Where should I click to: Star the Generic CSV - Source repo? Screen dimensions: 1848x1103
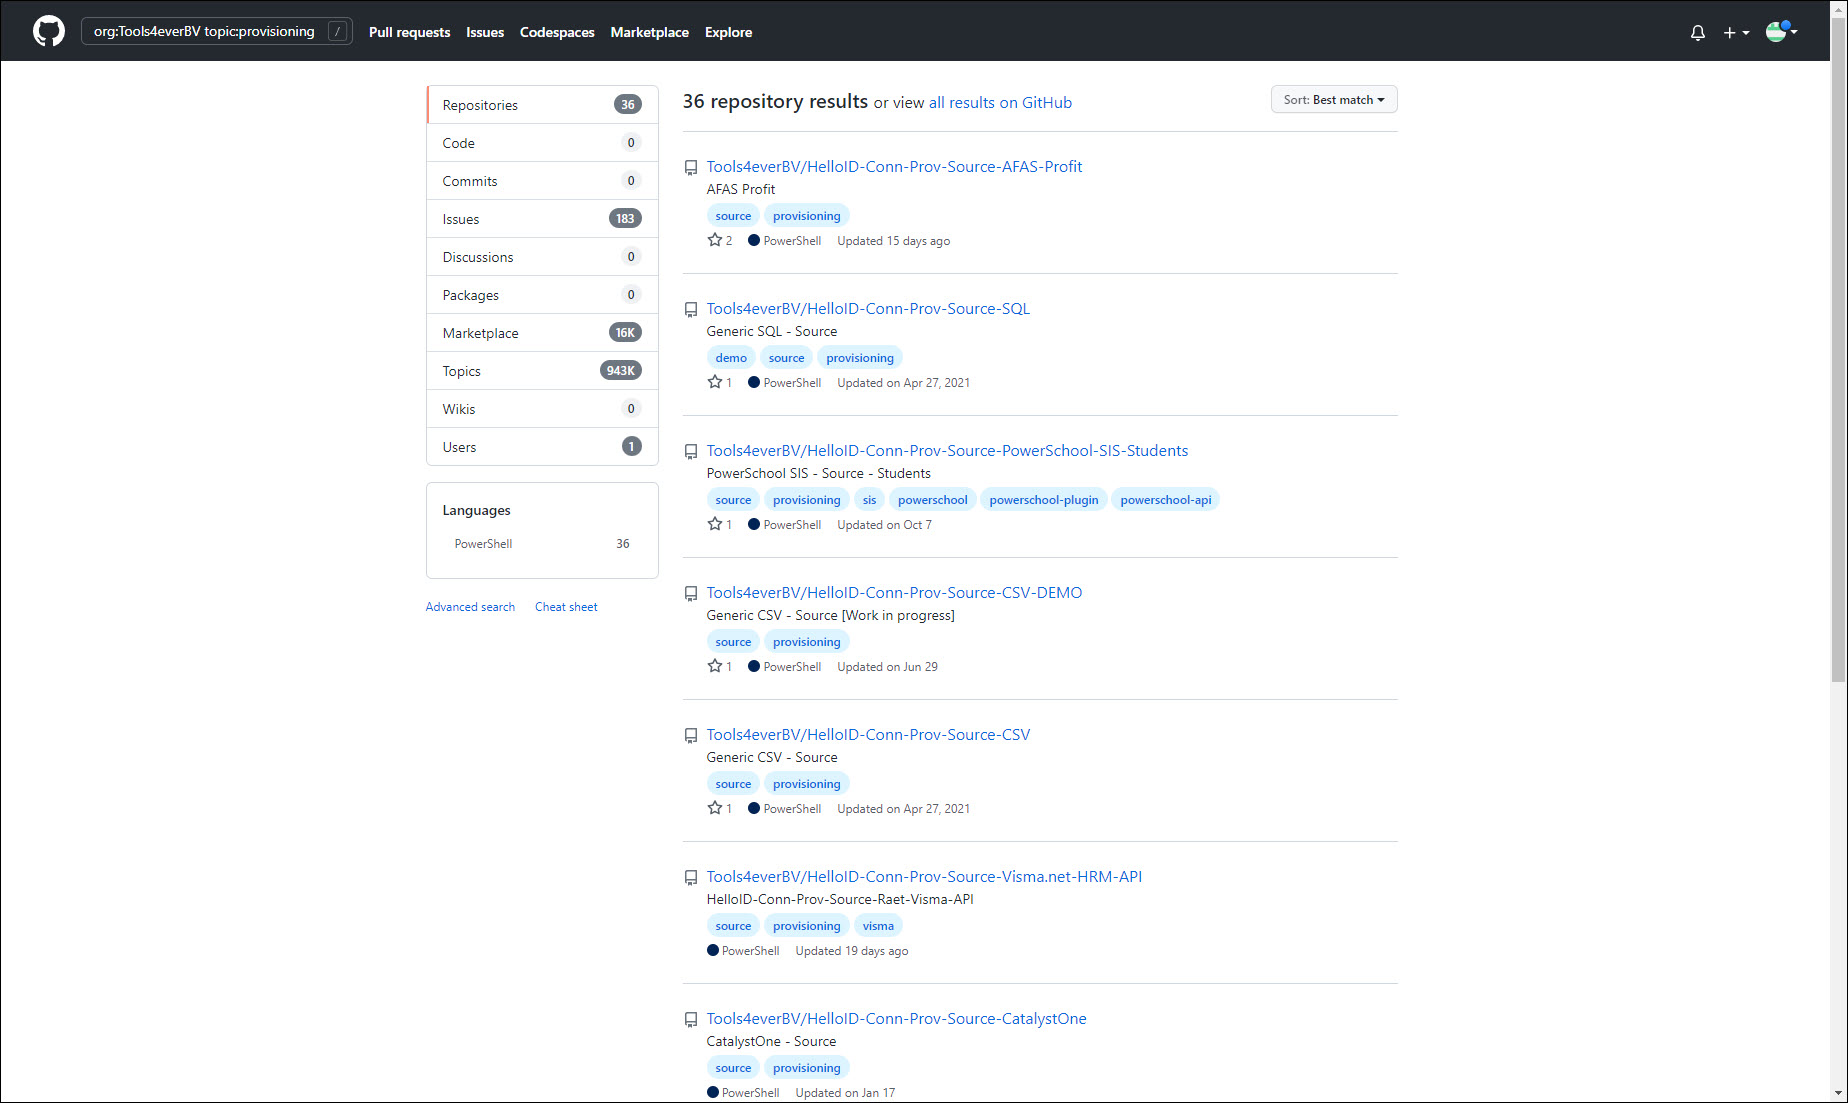[715, 808]
